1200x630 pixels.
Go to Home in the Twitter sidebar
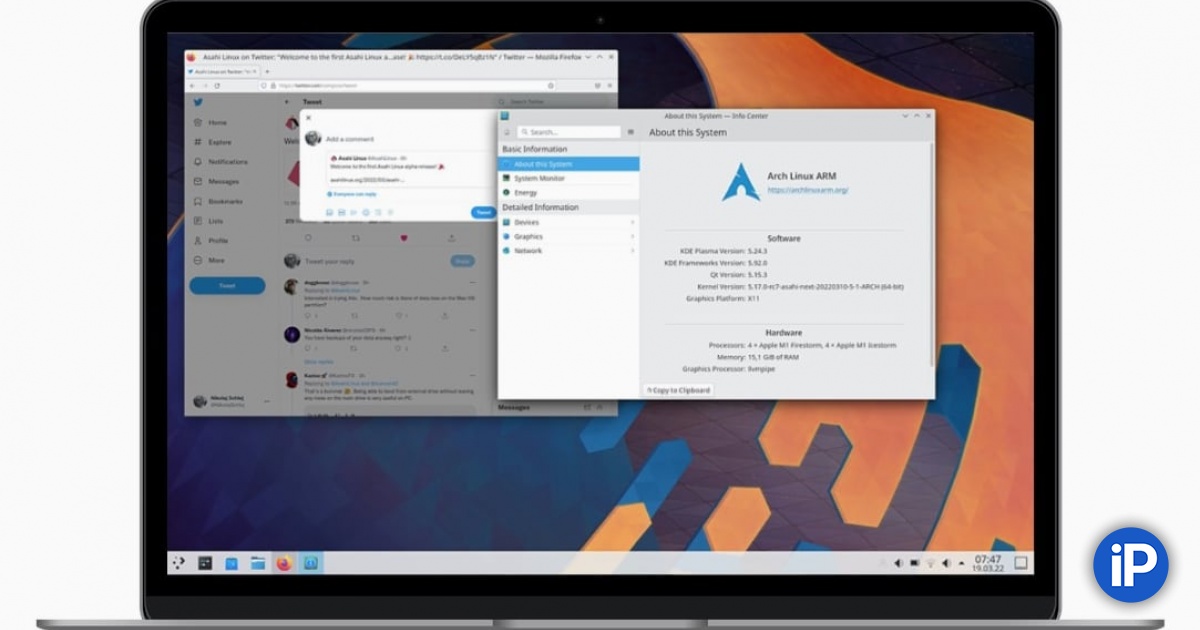click(212, 122)
